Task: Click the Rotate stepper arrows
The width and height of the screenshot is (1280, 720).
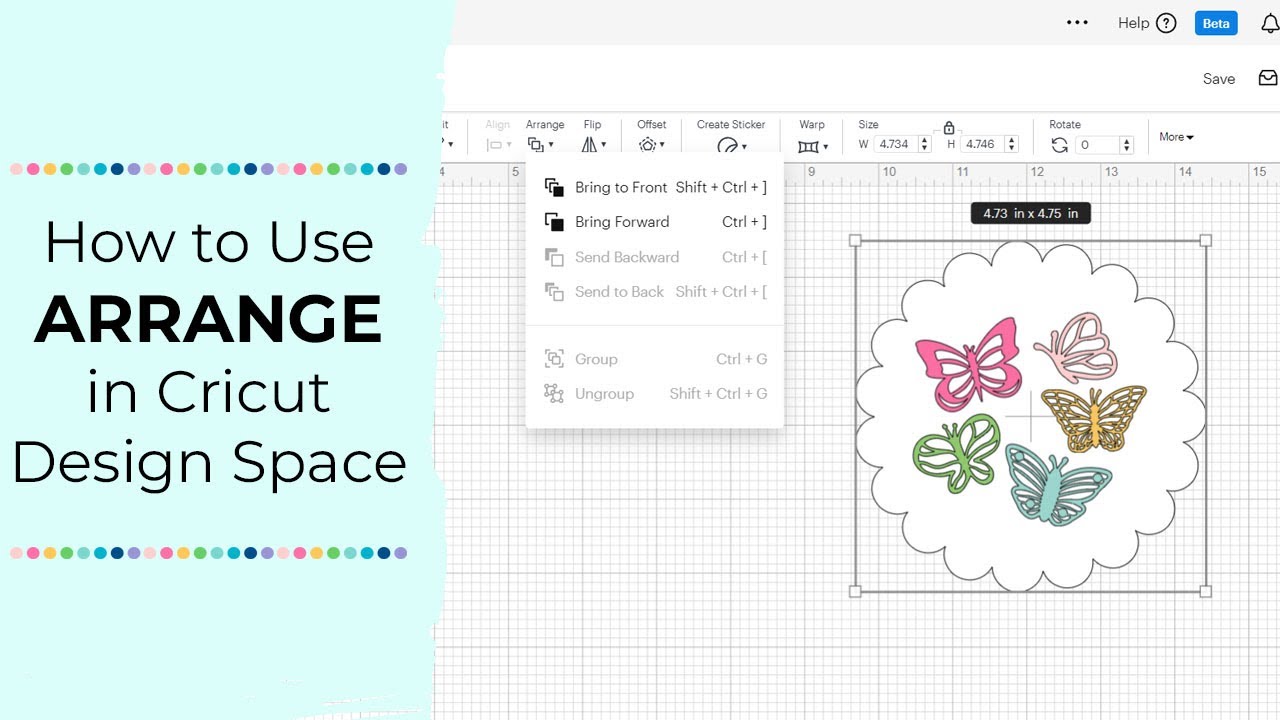Action: [1127, 145]
